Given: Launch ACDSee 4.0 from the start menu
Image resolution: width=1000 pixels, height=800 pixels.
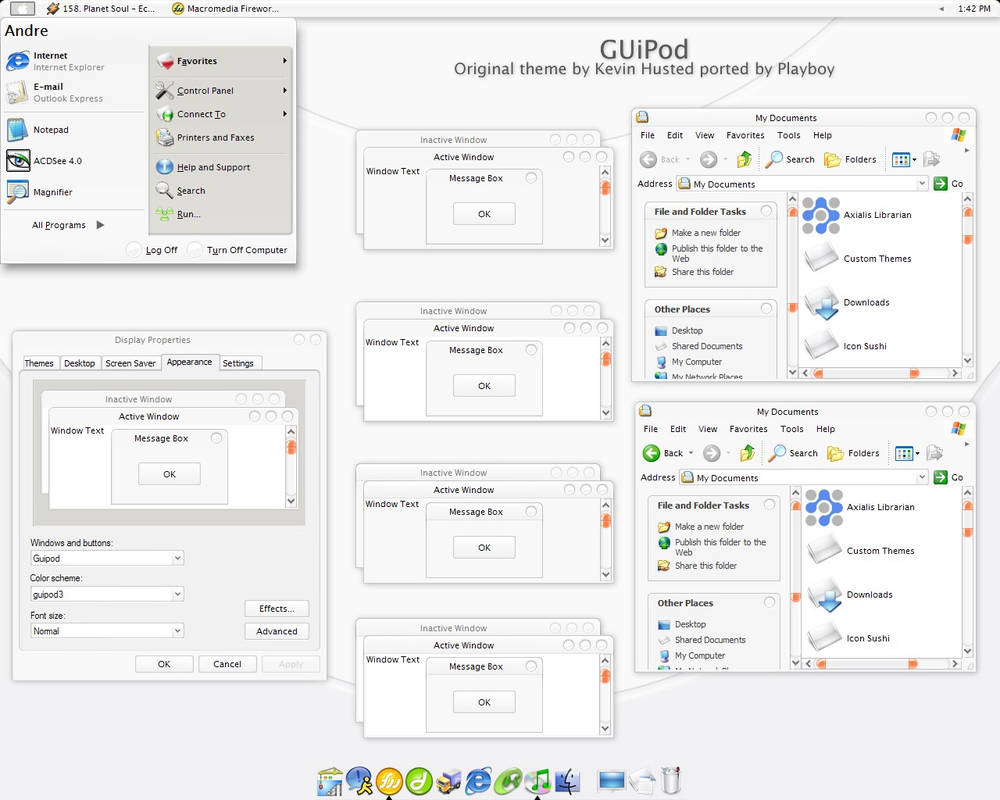Looking at the screenshot, I should [44, 161].
